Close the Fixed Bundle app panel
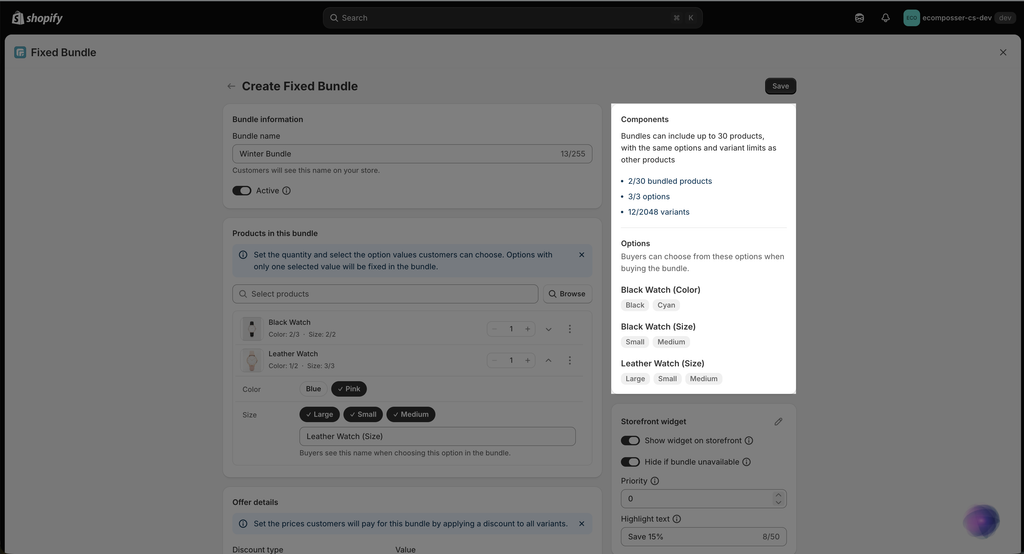The width and height of the screenshot is (1024, 554). click(1003, 52)
